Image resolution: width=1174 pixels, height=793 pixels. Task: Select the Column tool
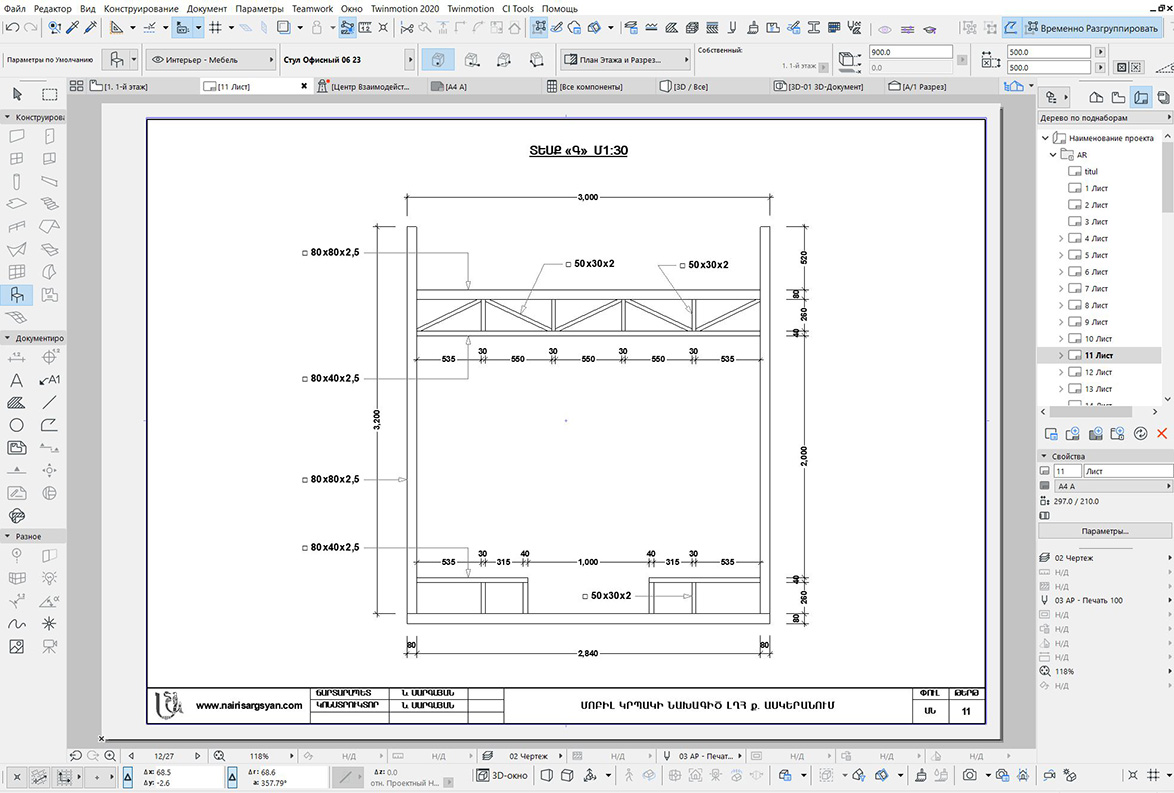16,181
